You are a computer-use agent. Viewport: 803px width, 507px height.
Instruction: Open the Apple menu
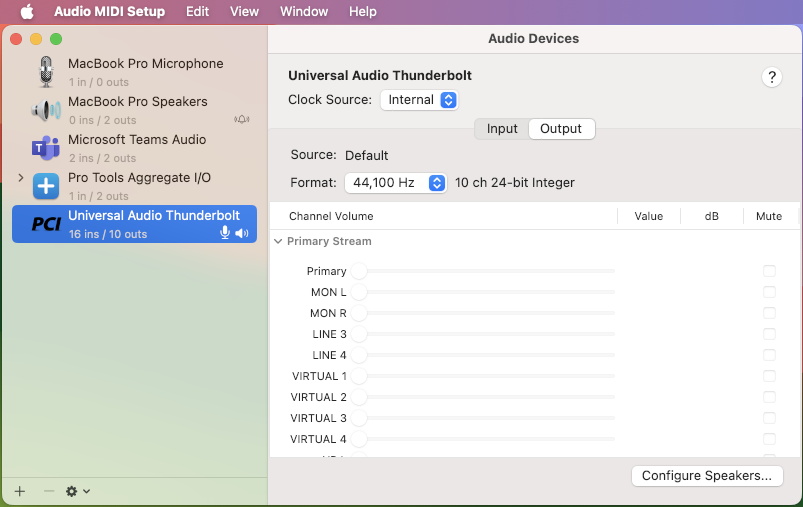click(27, 12)
